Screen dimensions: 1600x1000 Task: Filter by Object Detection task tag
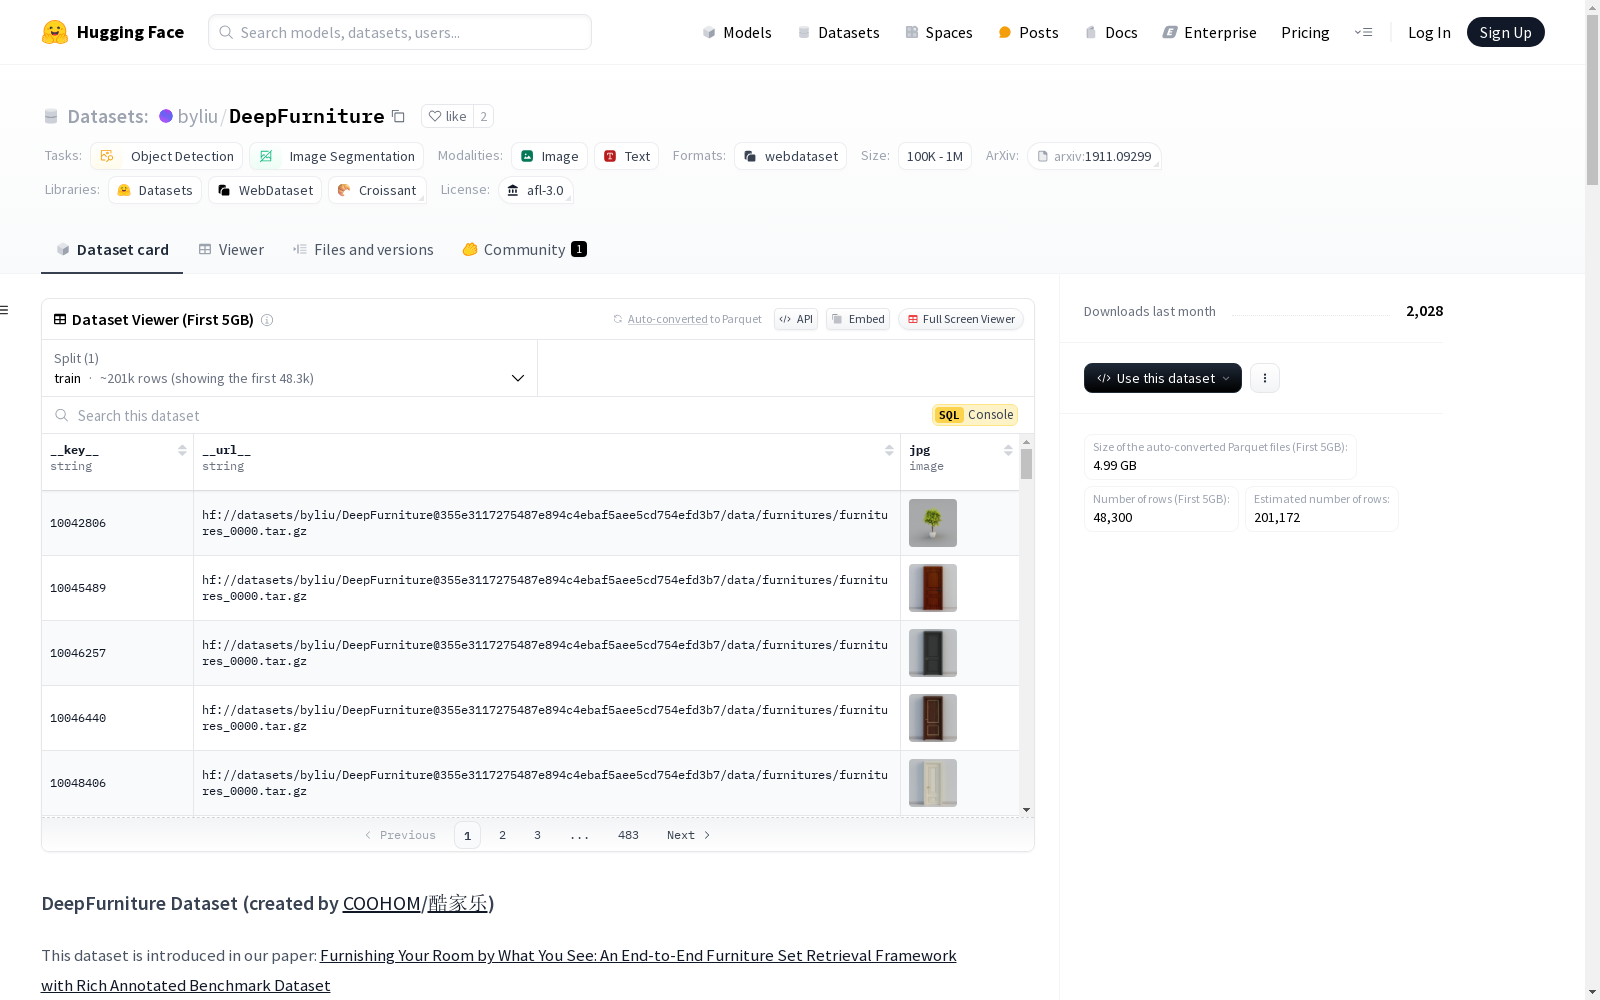tap(167, 156)
